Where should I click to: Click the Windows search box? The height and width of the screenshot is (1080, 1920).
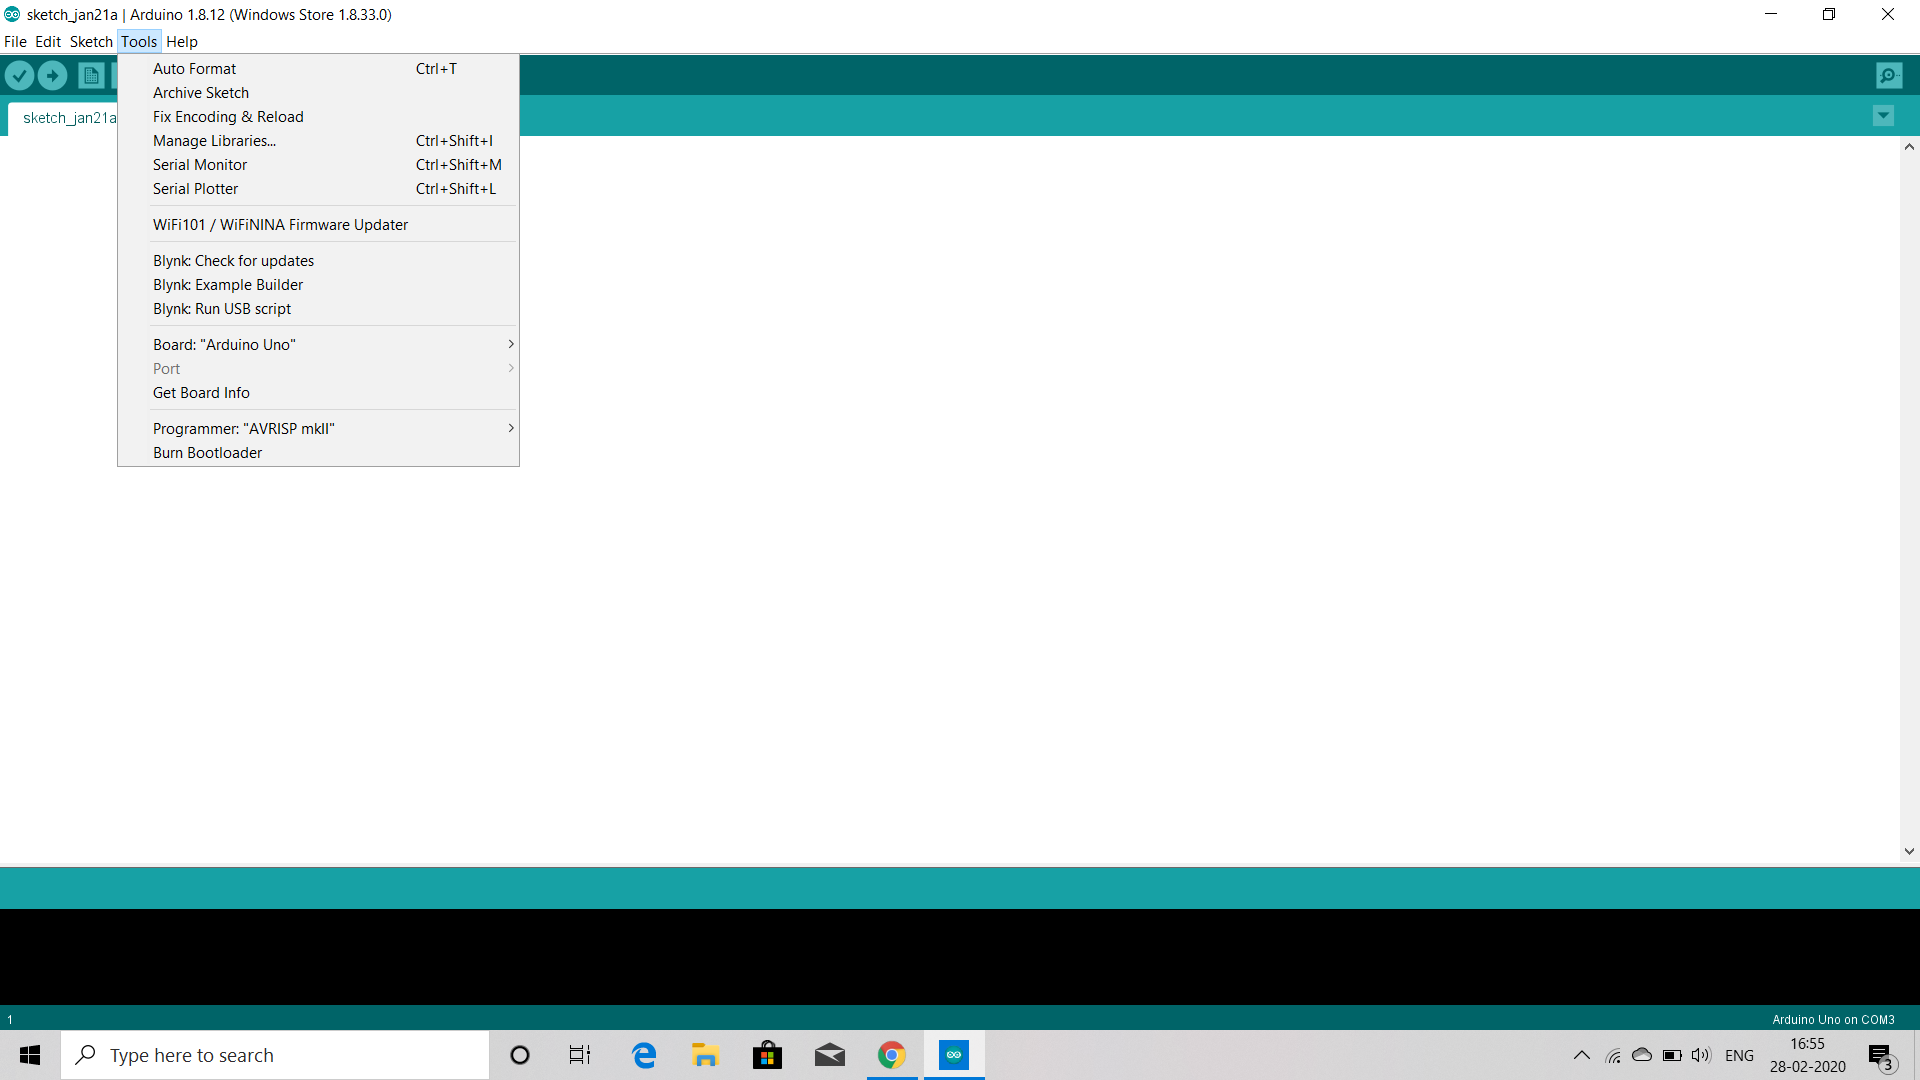tap(275, 1055)
